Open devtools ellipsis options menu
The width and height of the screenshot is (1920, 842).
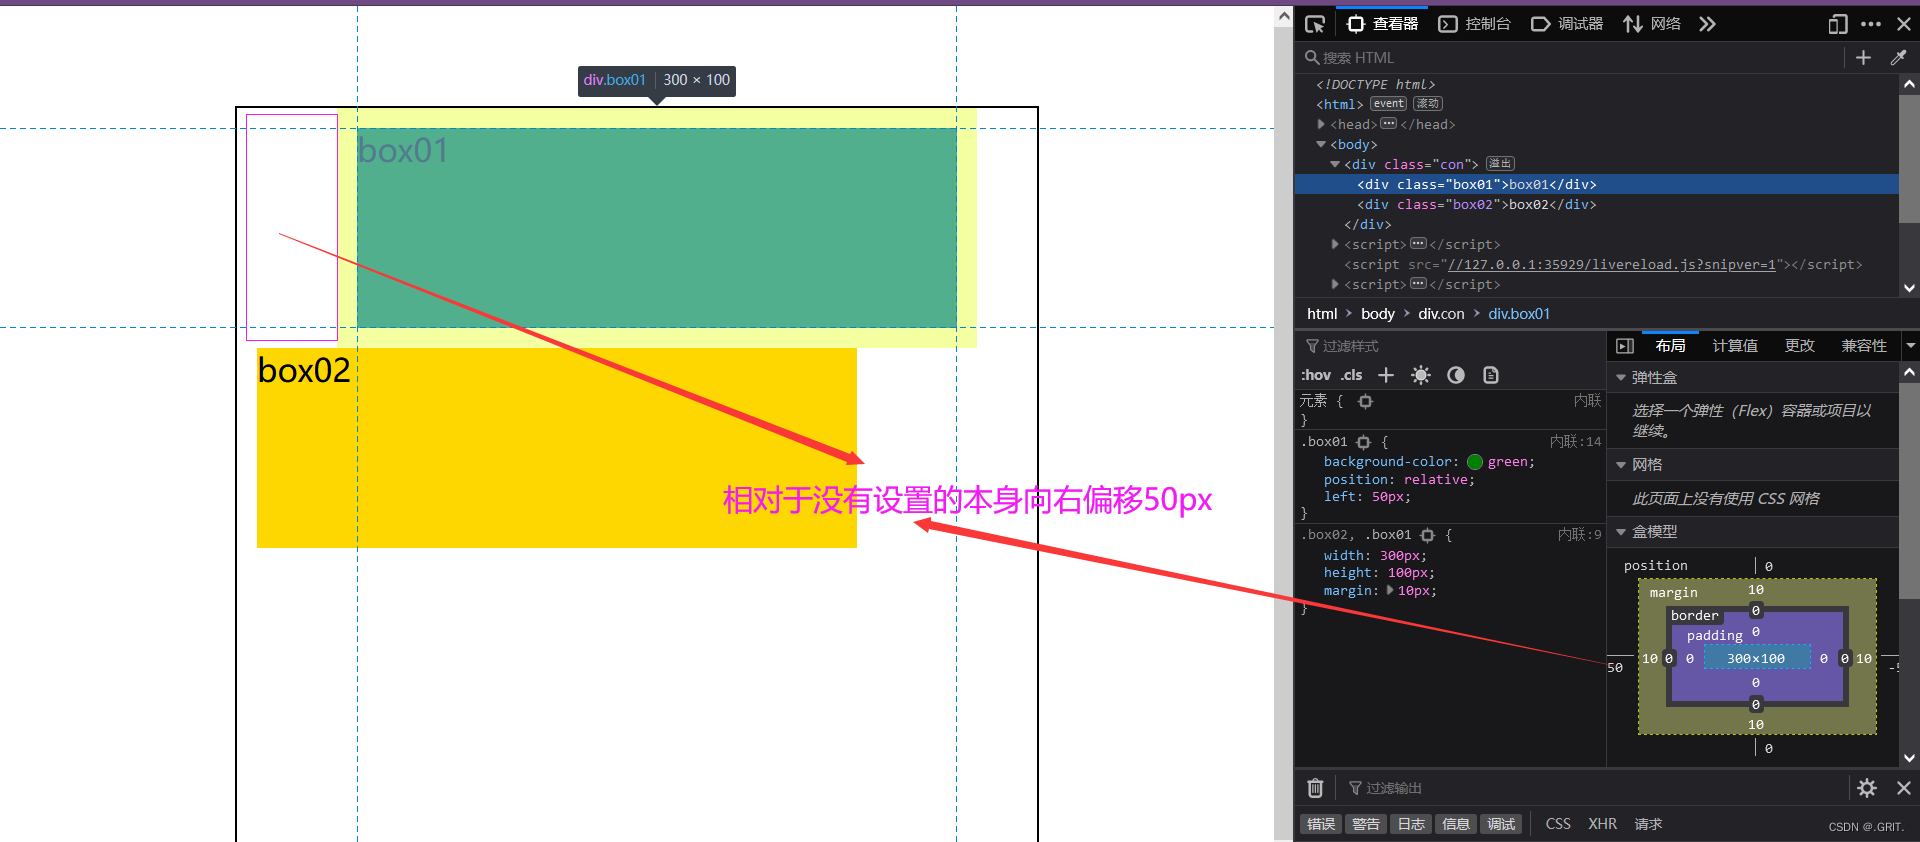pos(1871,24)
